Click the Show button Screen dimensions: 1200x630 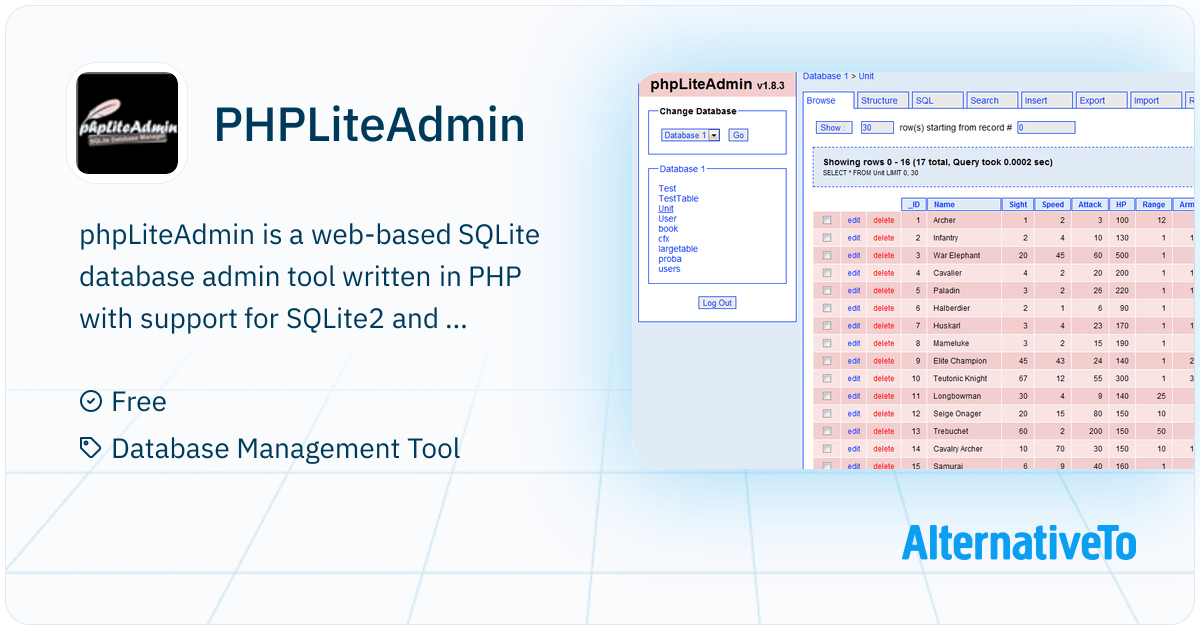click(x=834, y=127)
